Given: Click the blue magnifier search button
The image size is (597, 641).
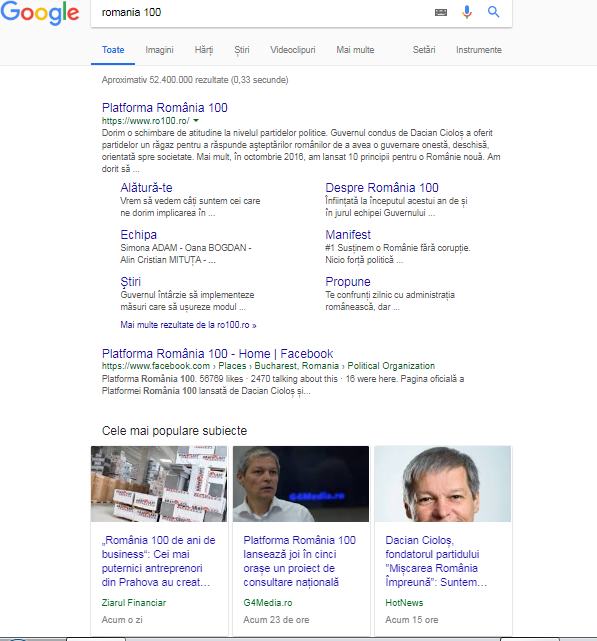Looking at the screenshot, I should tap(494, 12).
